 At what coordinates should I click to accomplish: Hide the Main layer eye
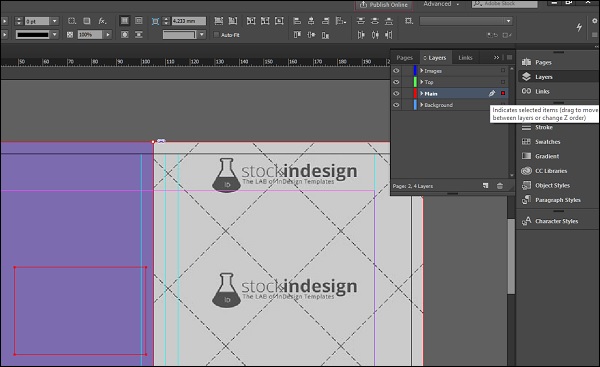[396, 93]
